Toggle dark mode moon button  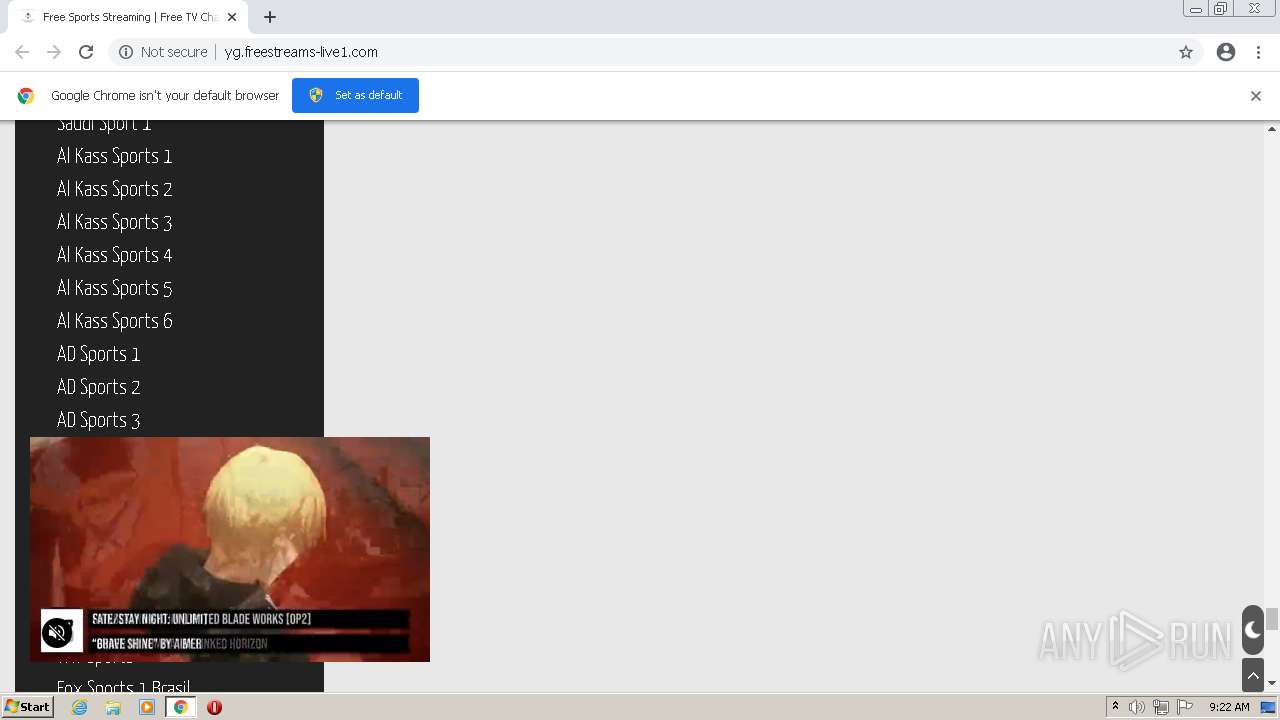tap(1253, 630)
